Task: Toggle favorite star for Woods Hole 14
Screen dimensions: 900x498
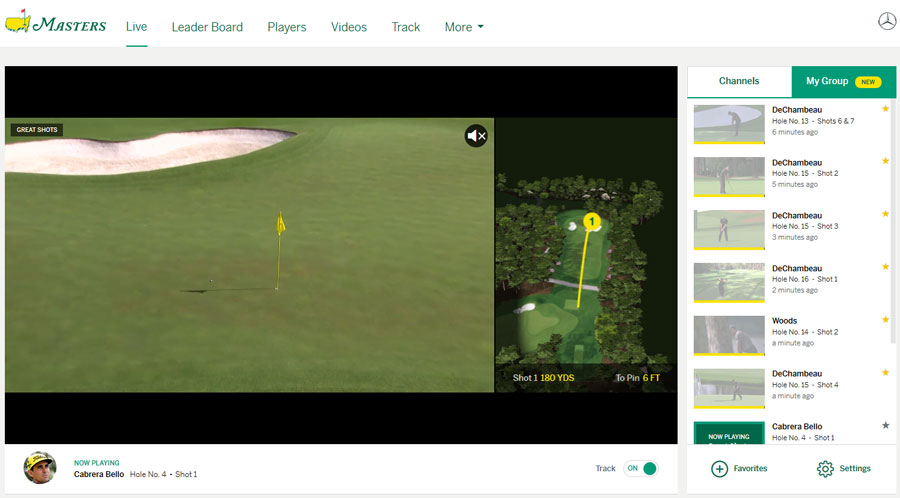Action: tap(886, 320)
